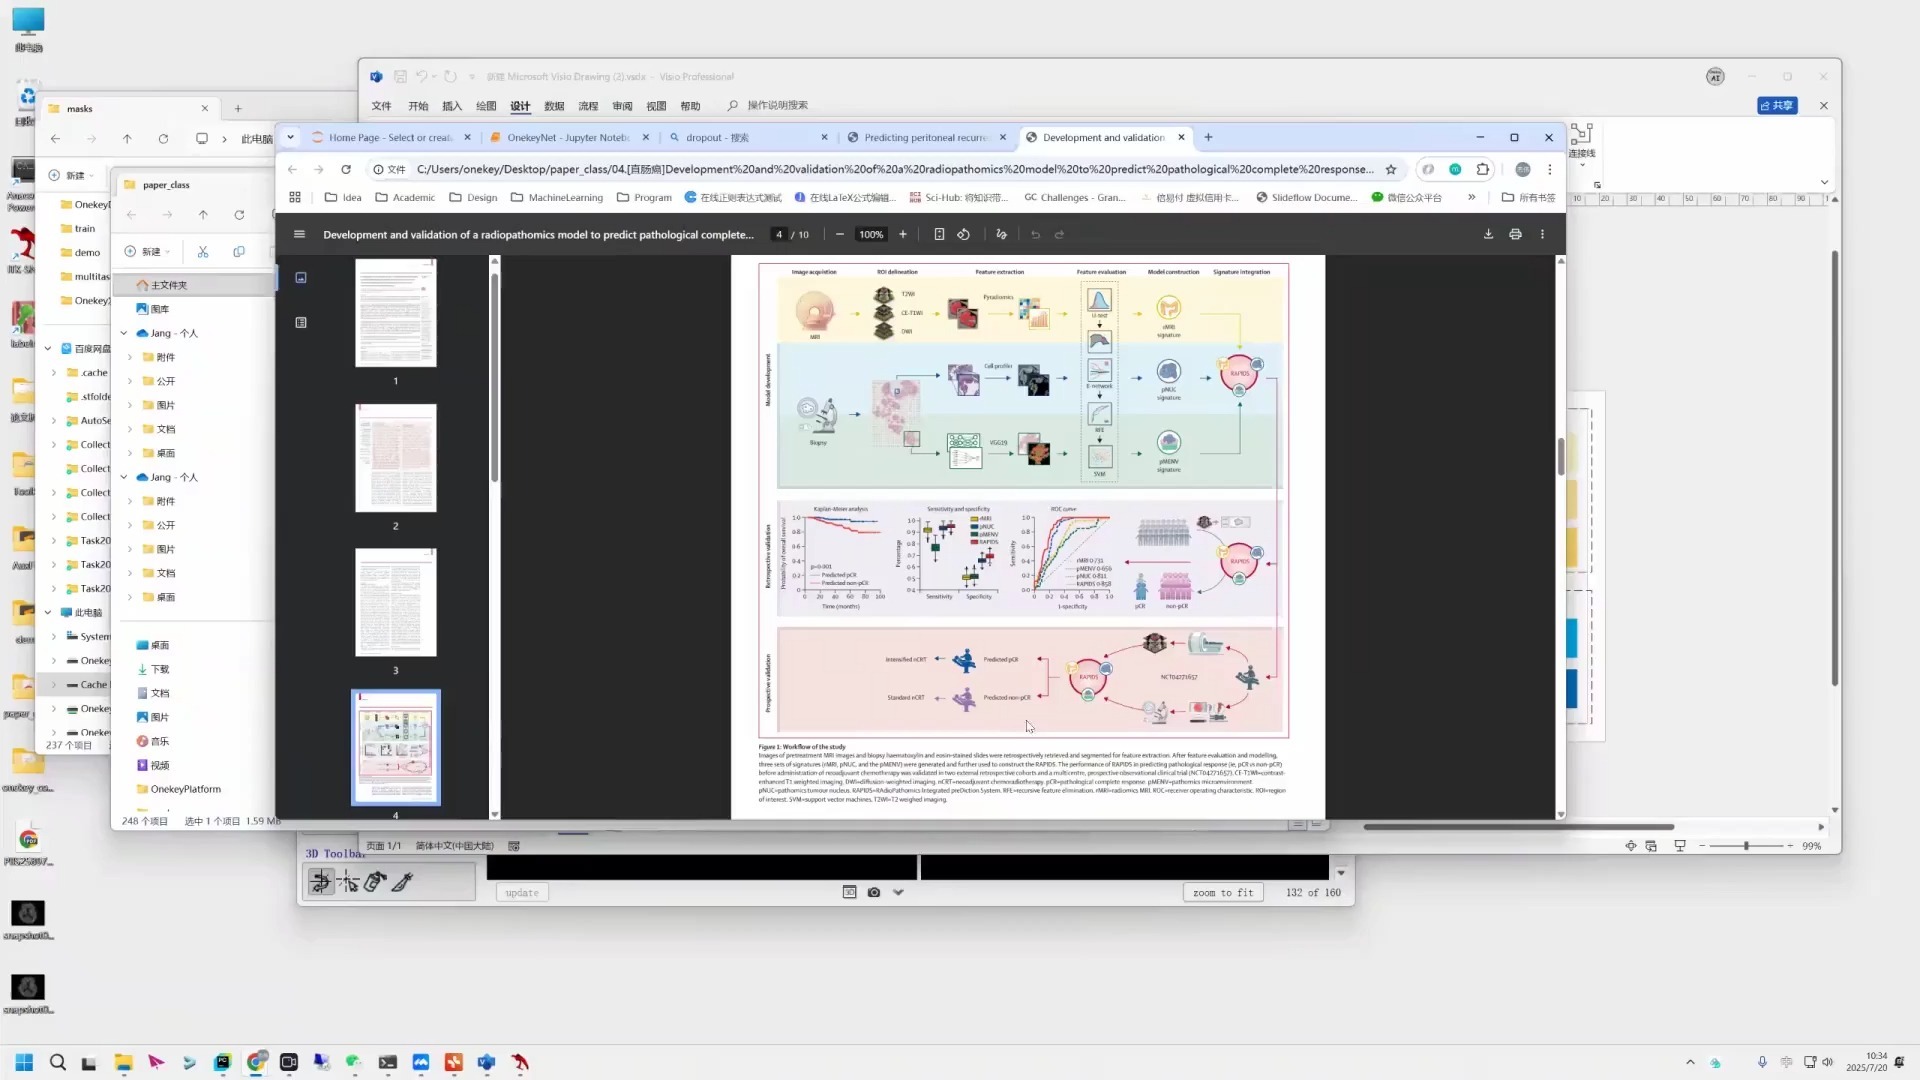Open the Visio 设计 ribbon tab
Screen dimensions: 1920x1080
tap(520, 106)
